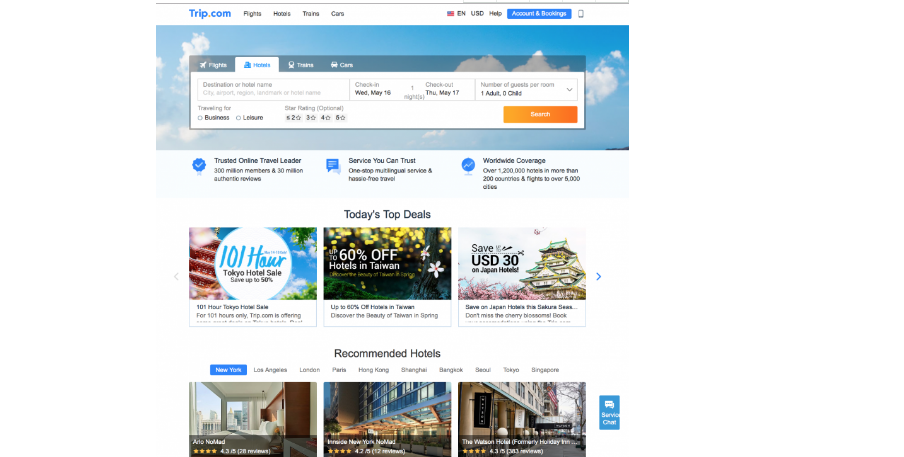Select the Seoul city tab
This screenshot has width=904, height=457.
pos(483,370)
